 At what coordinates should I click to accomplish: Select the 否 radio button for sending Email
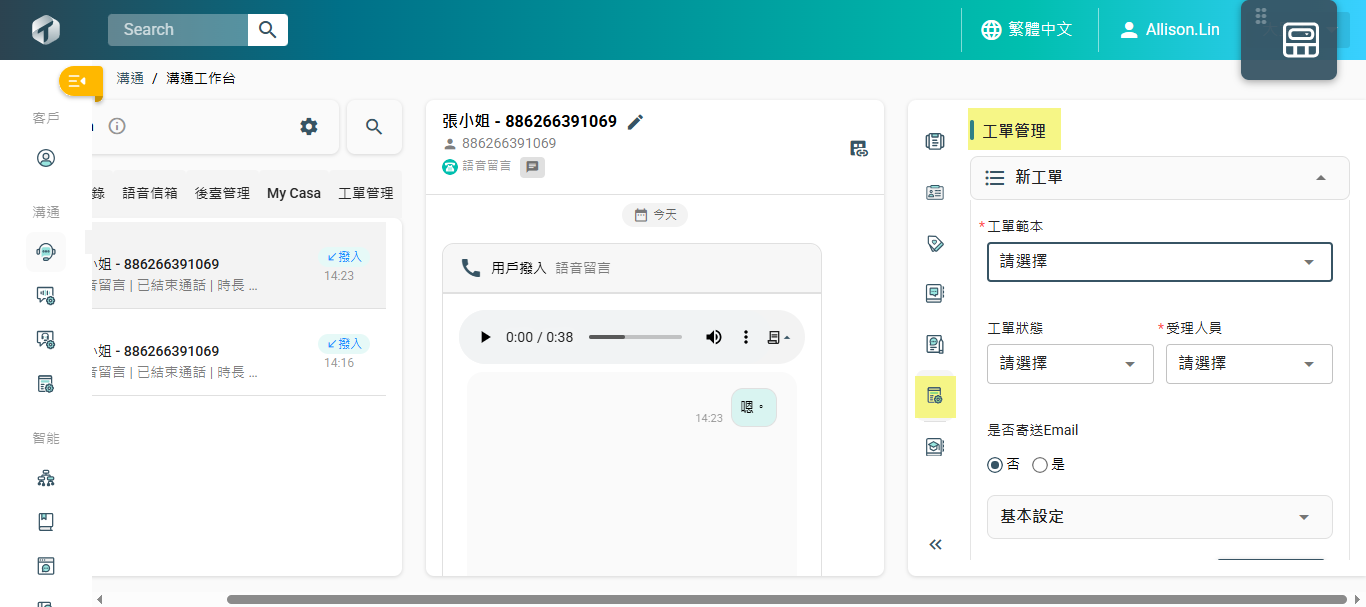click(x=995, y=465)
